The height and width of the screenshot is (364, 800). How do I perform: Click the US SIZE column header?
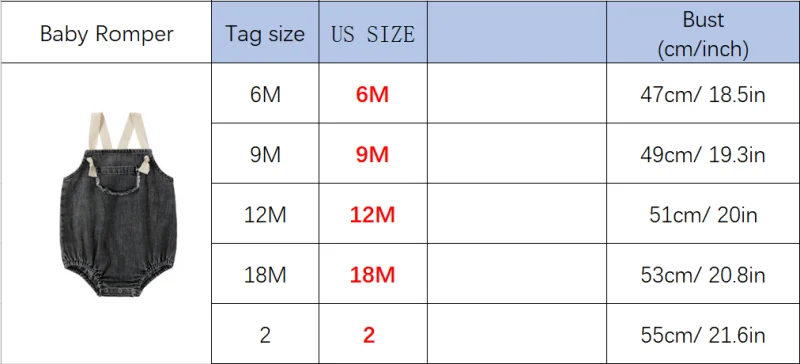tap(373, 34)
